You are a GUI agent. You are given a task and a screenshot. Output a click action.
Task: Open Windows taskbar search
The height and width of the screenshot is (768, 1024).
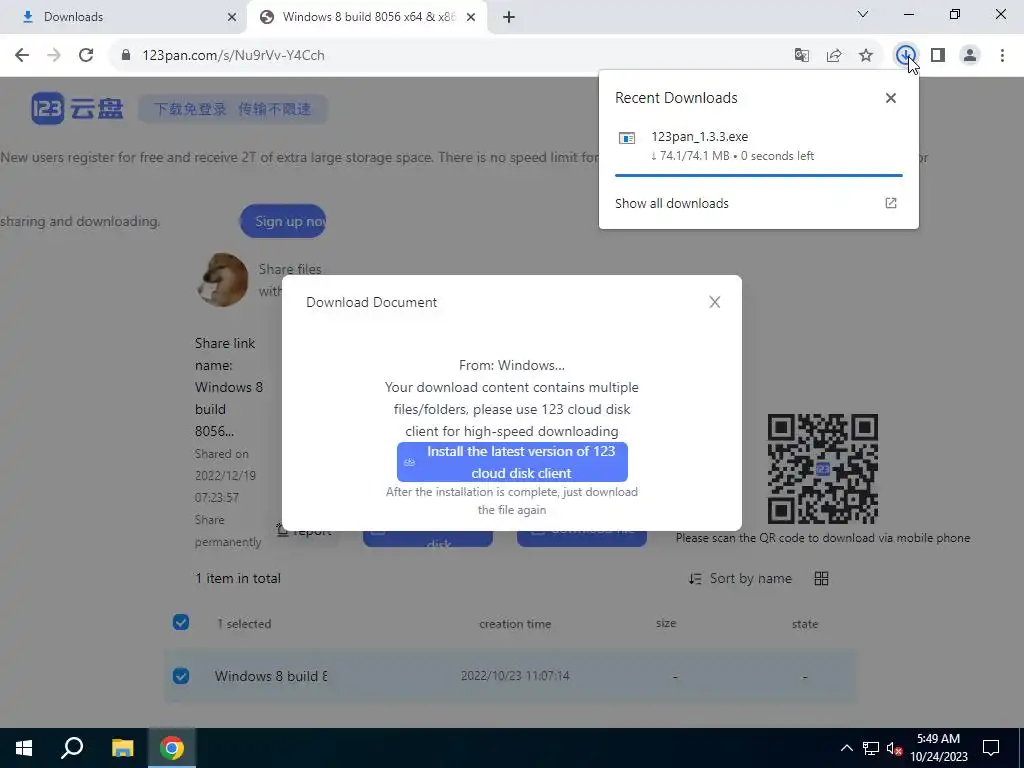click(x=72, y=748)
